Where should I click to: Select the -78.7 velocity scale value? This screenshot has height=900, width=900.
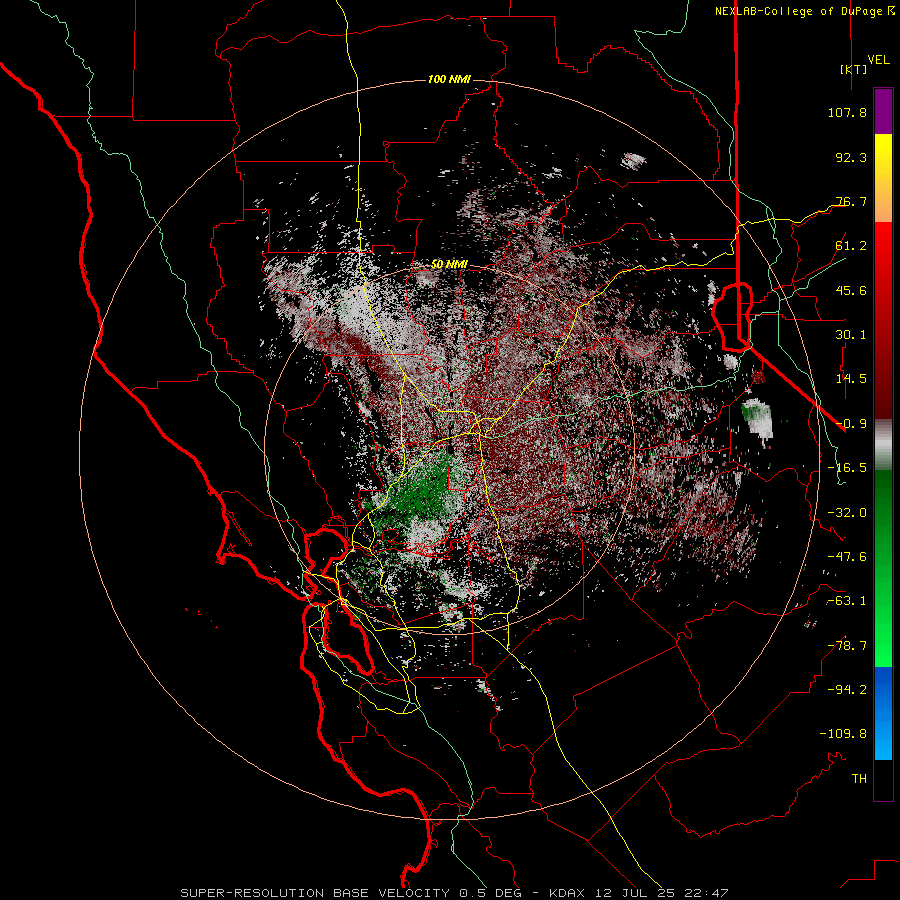point(847,646)
